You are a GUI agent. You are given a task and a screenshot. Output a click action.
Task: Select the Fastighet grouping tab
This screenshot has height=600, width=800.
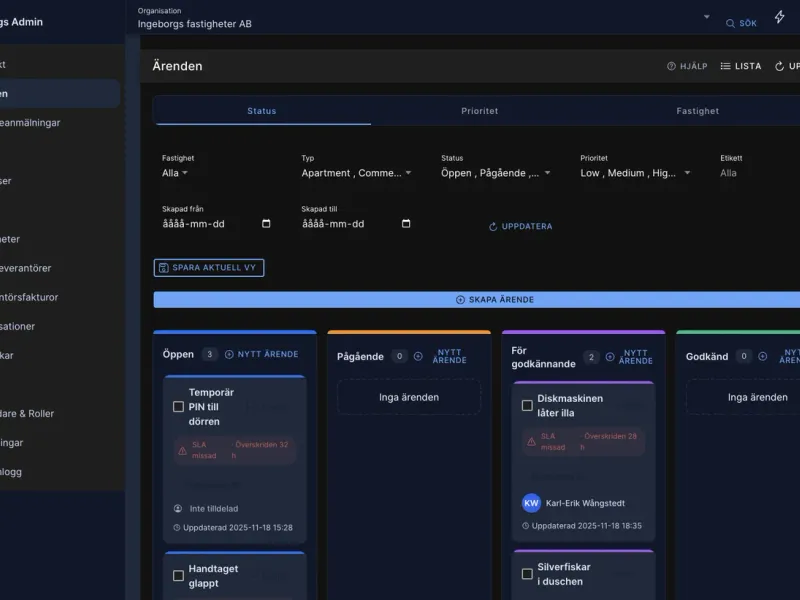pos(697,111)
